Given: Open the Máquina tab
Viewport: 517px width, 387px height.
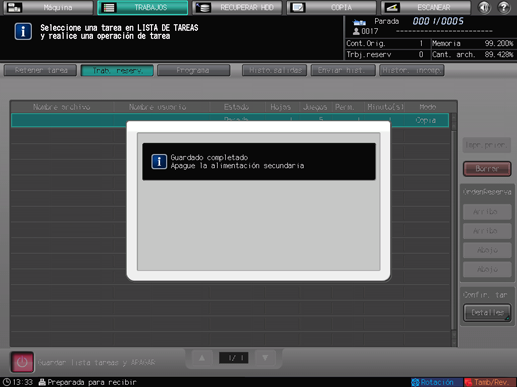Looking at the screenshot, I should pyautogui.click(x=48, y=7).
